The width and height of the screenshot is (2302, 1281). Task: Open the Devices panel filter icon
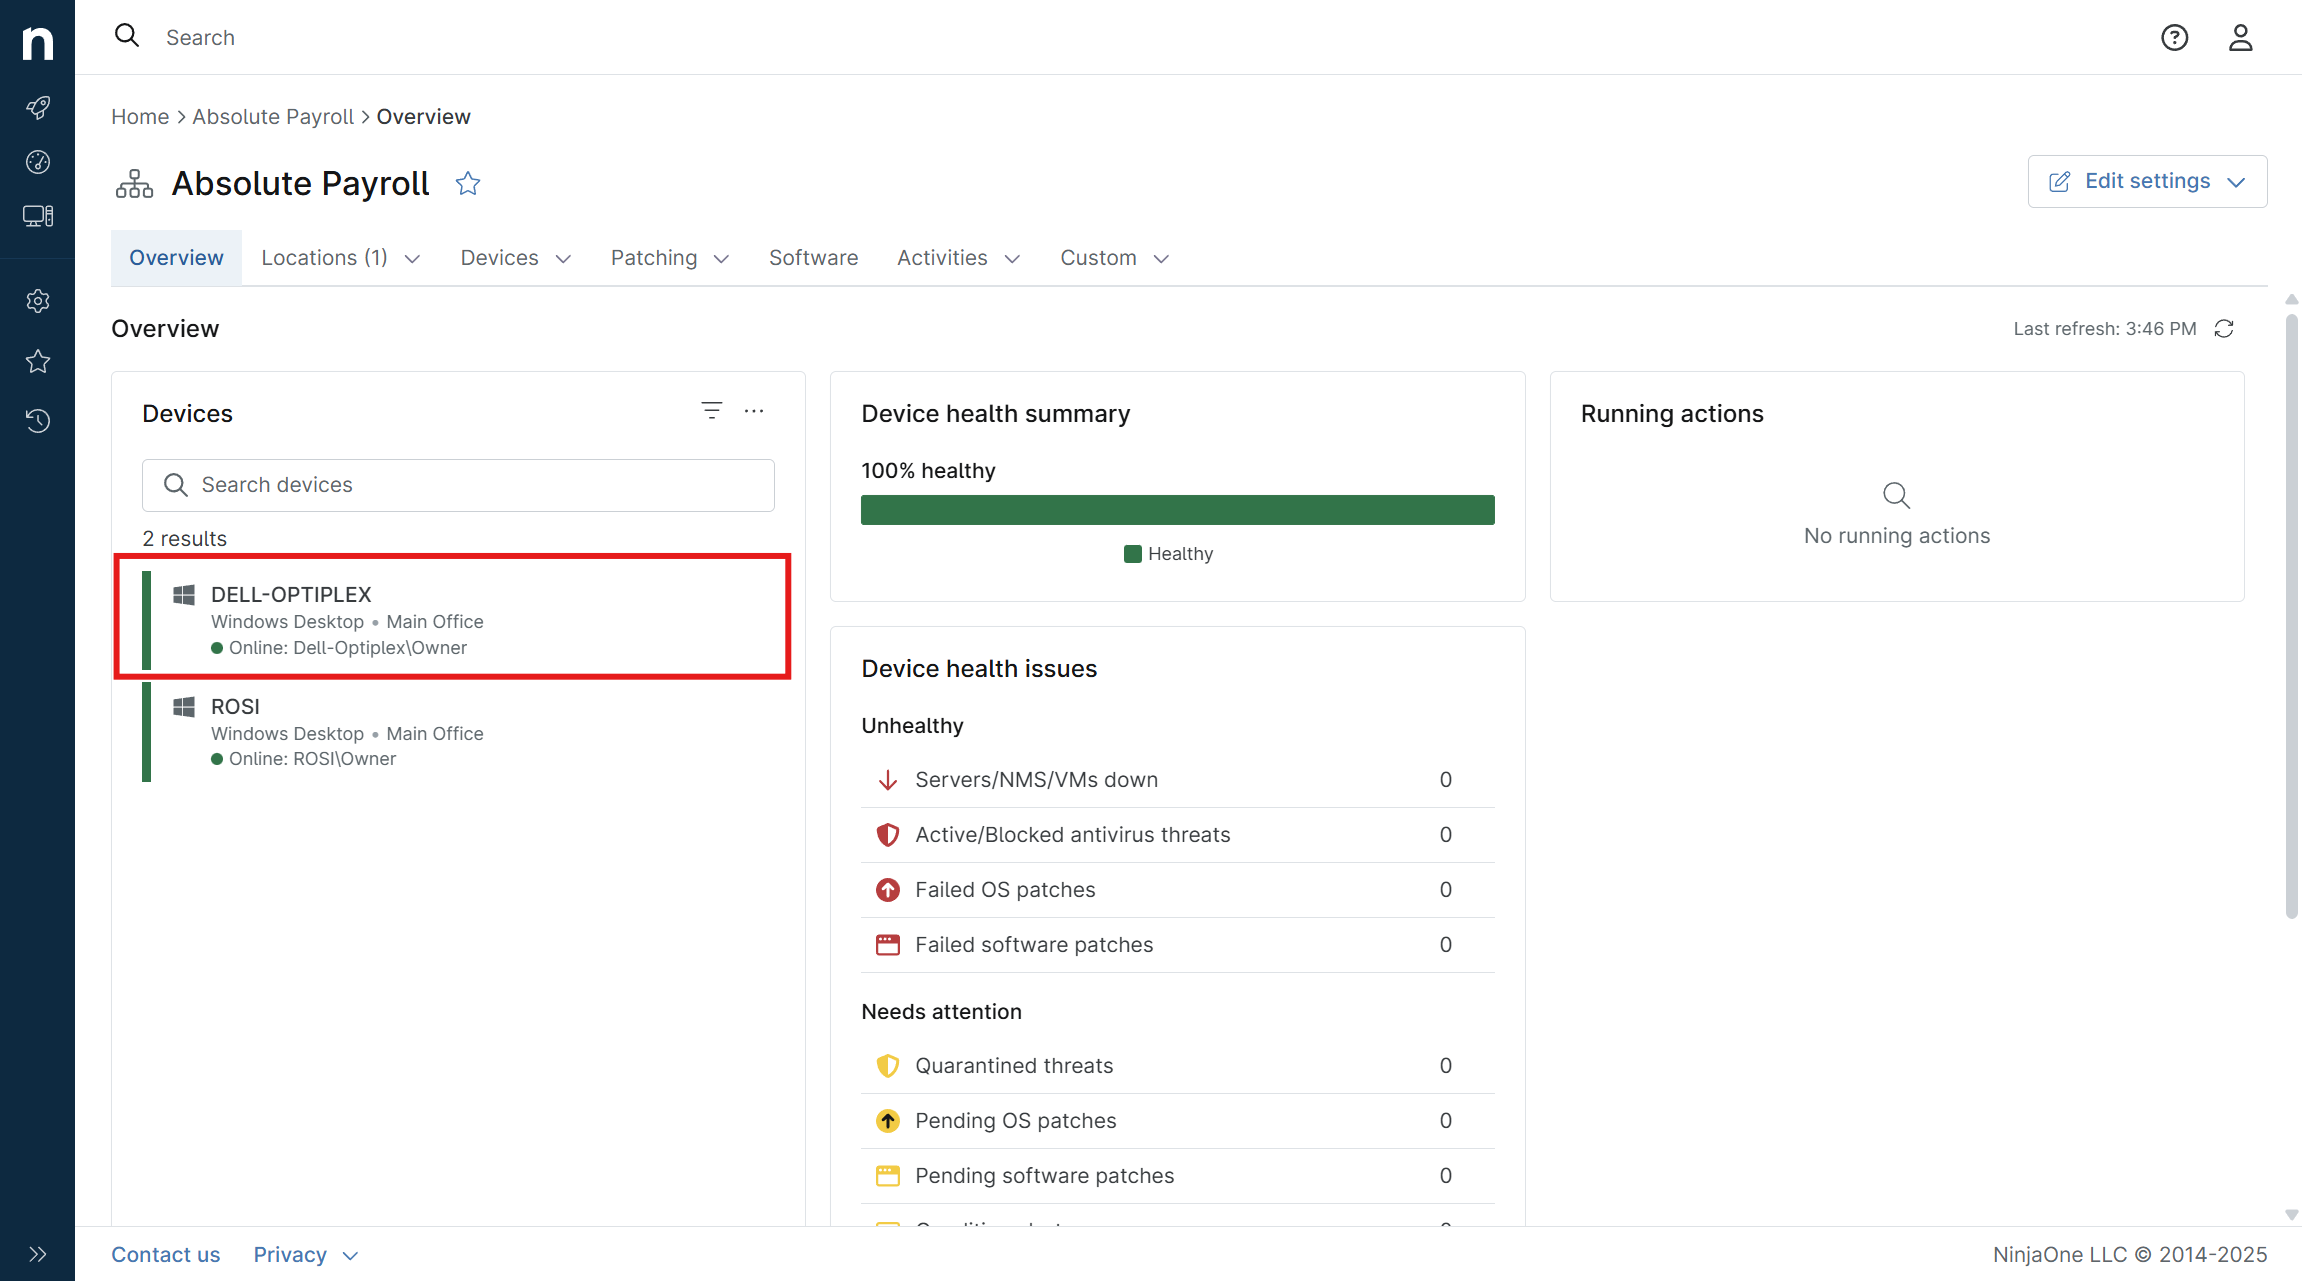pos(711,411)
